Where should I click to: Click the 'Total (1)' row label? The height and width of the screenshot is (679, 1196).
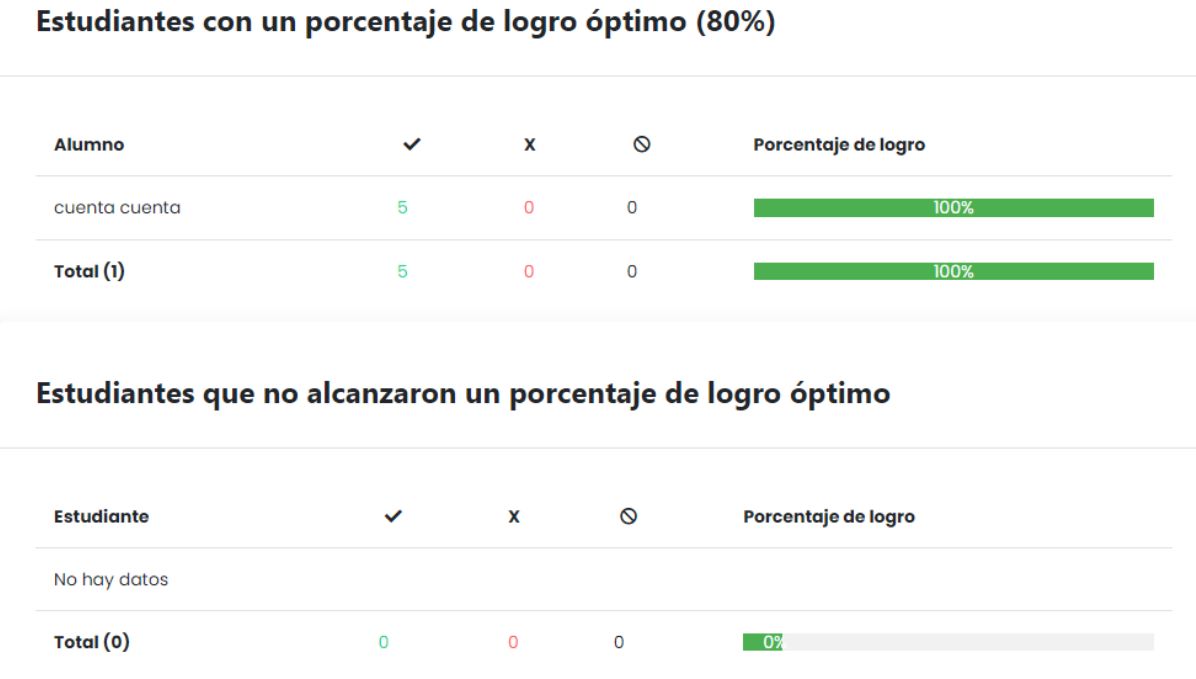89,271
